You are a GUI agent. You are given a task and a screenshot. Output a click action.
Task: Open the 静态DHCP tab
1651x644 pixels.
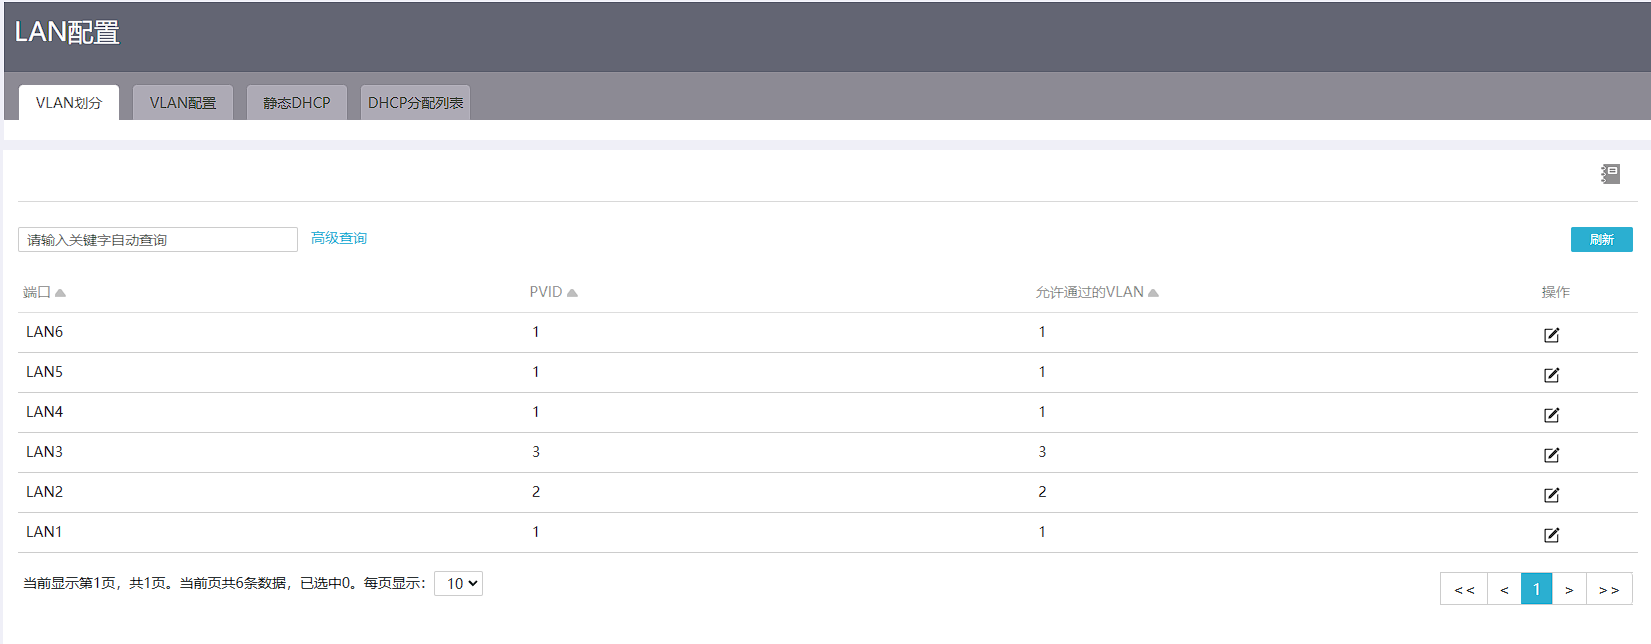pyautogui.click(x=297, y=103)
